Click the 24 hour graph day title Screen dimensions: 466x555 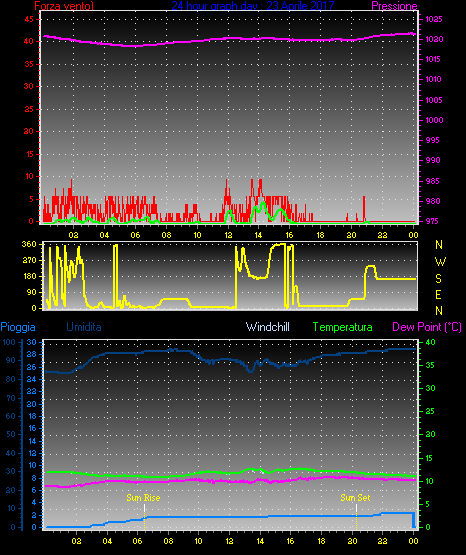tap(253, 5)
